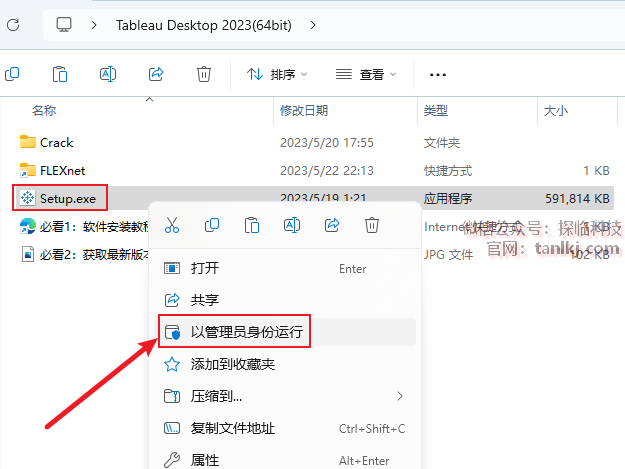Click Paste icon in context menu

click(252, 225)
